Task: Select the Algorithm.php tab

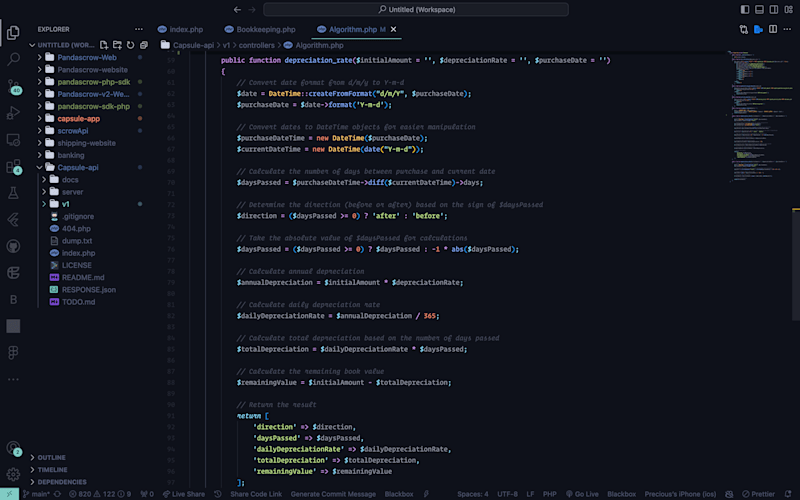Action: tap(353, 29)
